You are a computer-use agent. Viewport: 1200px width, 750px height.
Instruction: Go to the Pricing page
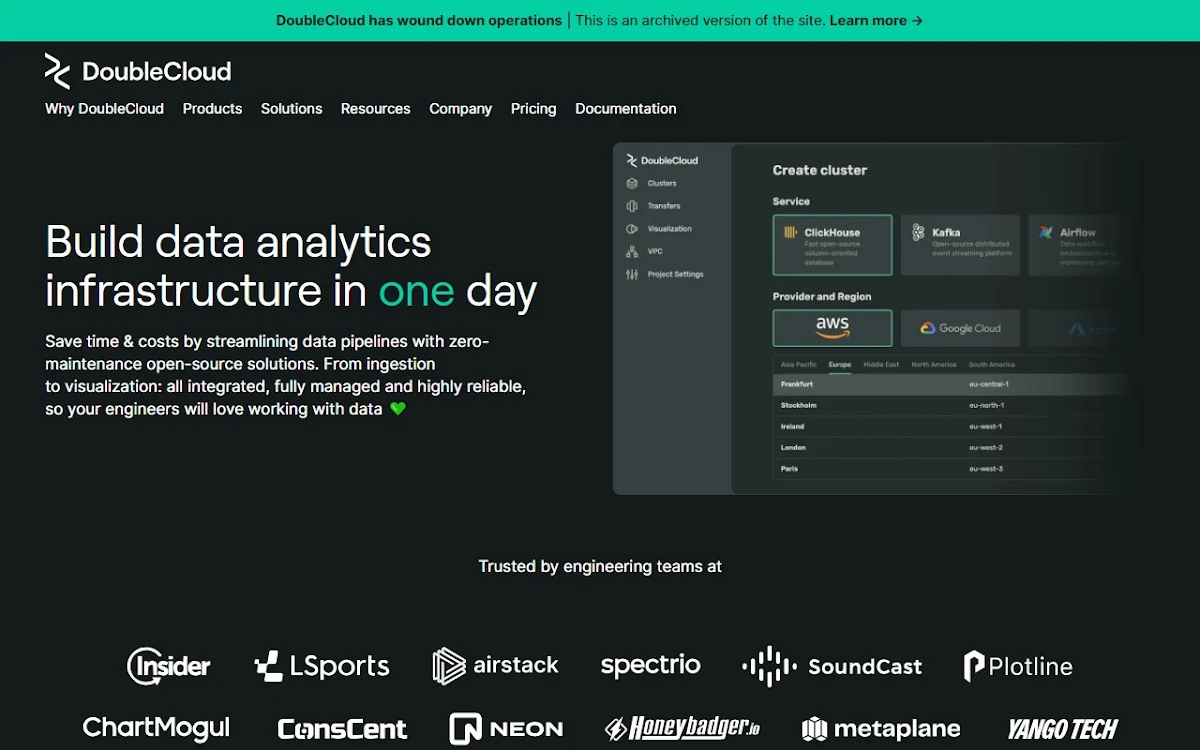pyautogui.click(x=533, y=109)
